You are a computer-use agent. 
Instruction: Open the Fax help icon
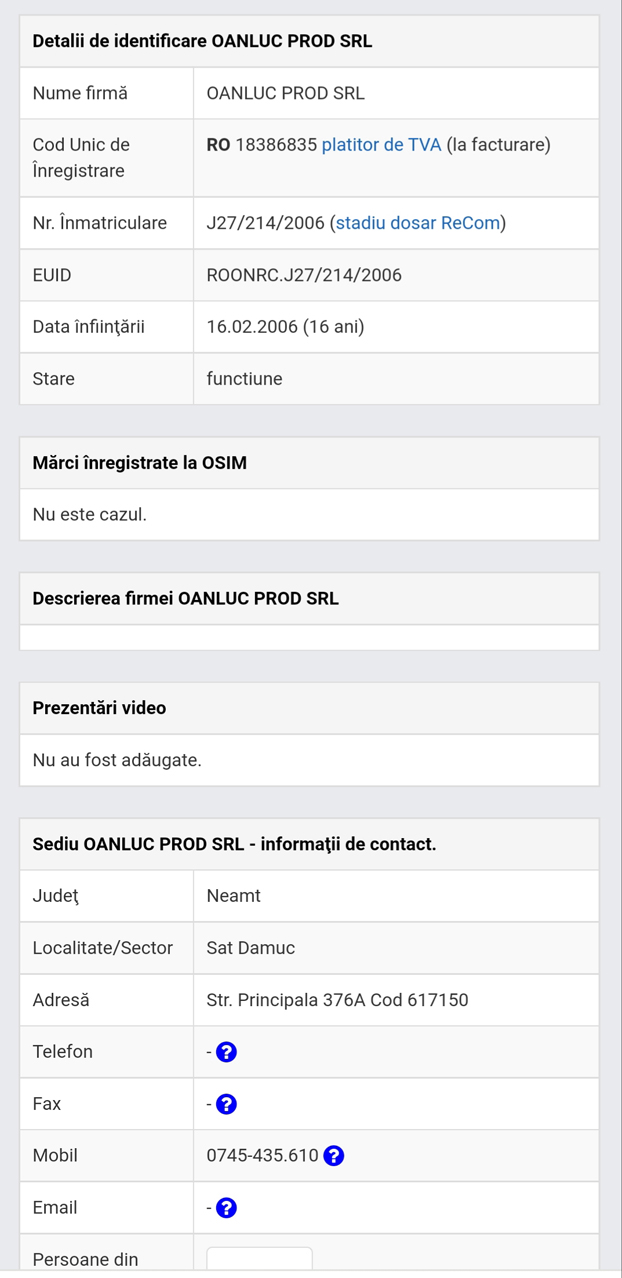click(226, 1104)
